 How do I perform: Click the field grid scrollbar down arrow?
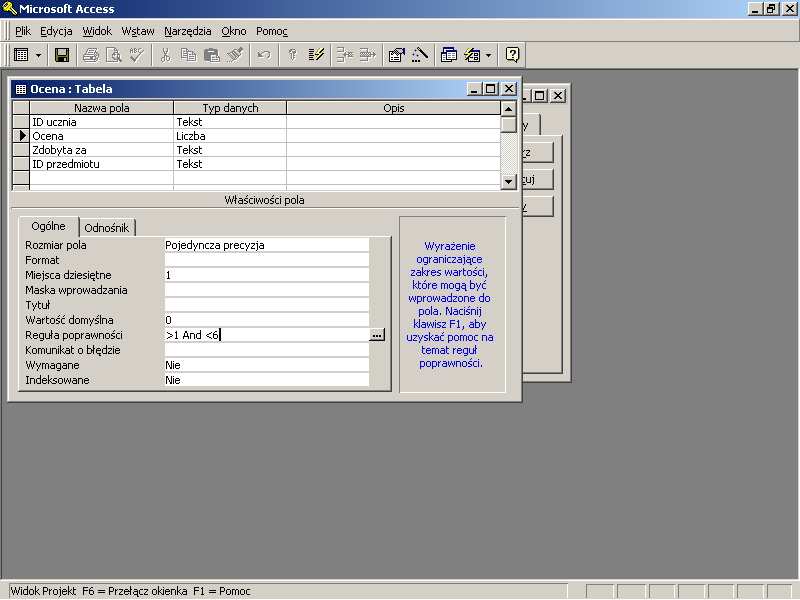(508, 181)
